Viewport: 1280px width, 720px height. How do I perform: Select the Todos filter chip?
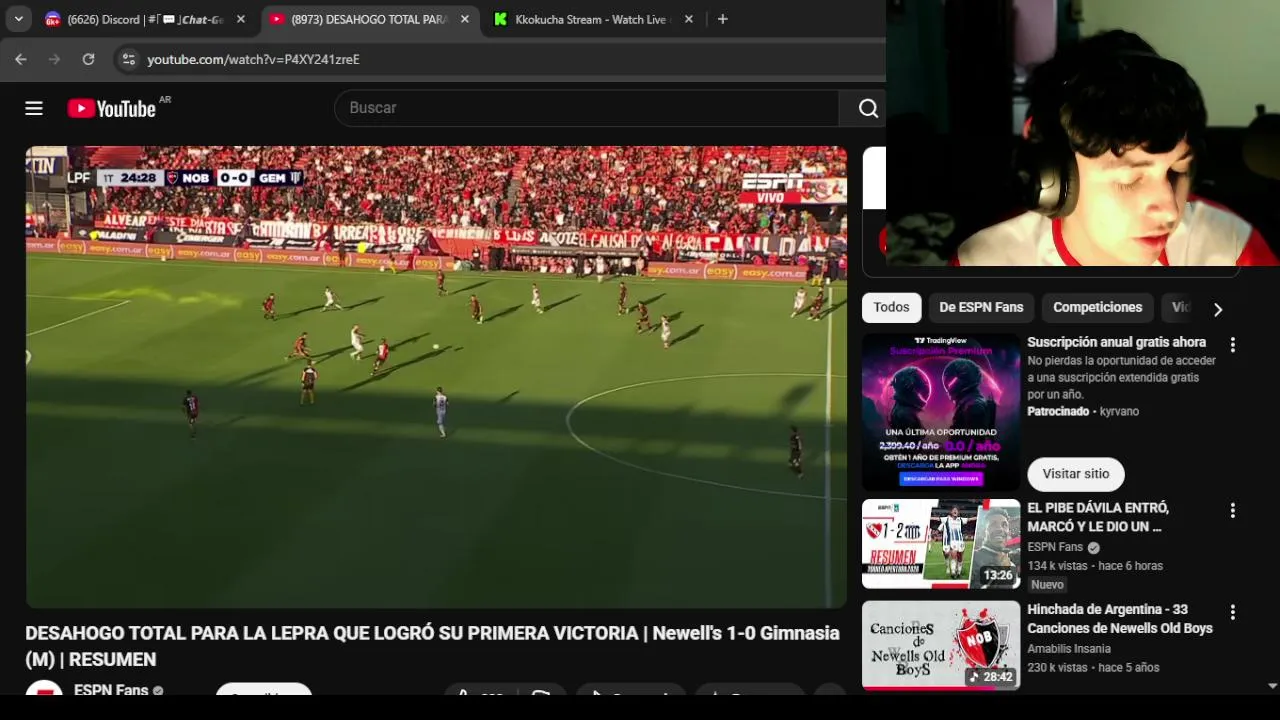pos(891,308)
